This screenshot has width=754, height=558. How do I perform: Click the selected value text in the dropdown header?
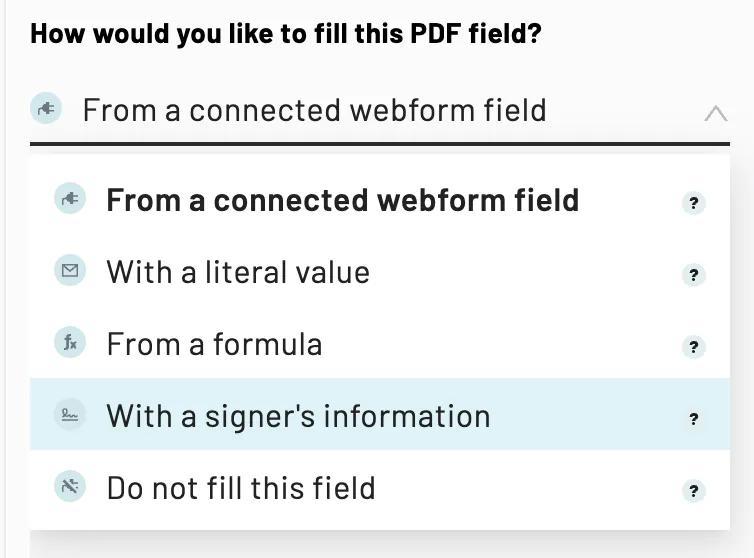click(x=314, y=110)
